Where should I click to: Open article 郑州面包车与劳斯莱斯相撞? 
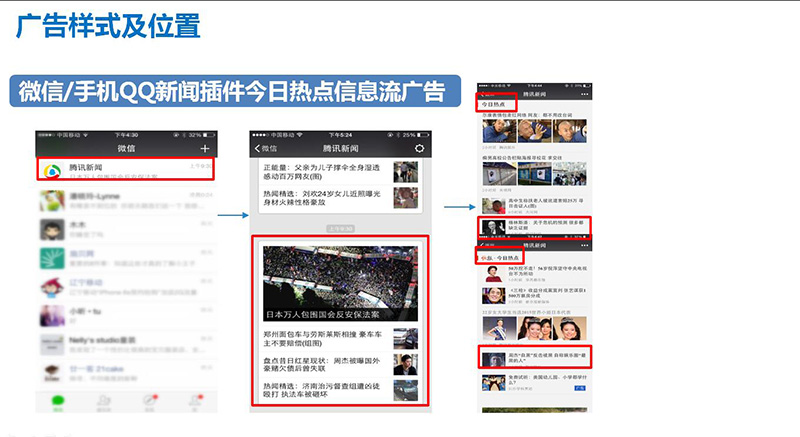point(340,339)
